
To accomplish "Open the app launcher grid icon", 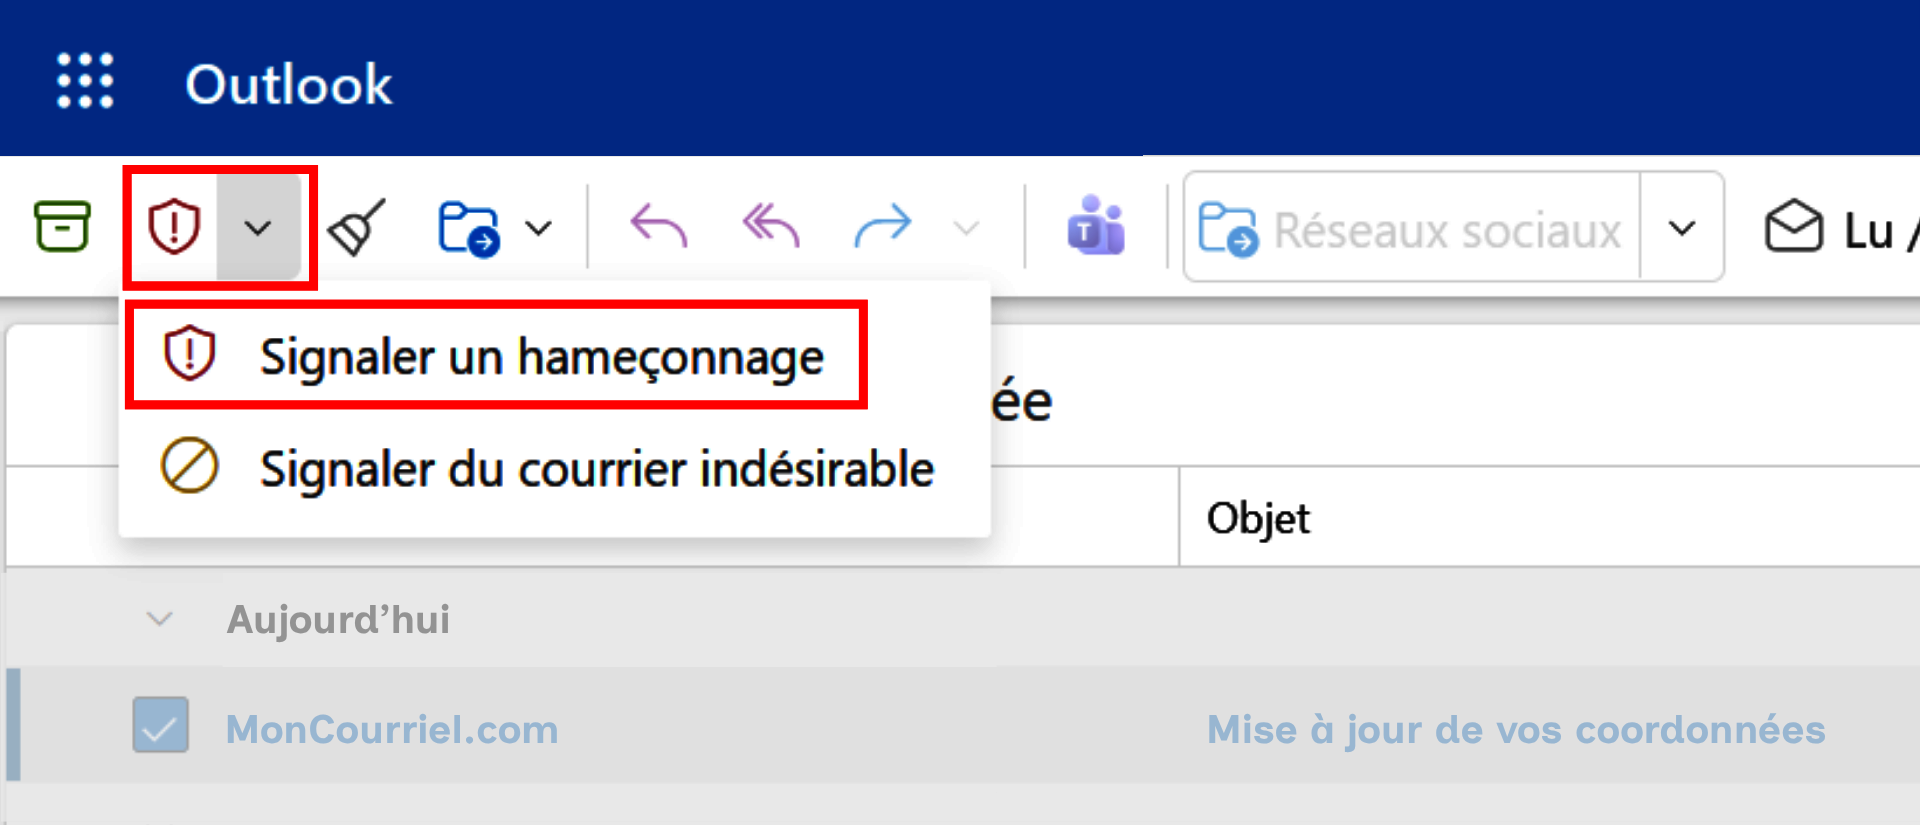I will (85, 81).
